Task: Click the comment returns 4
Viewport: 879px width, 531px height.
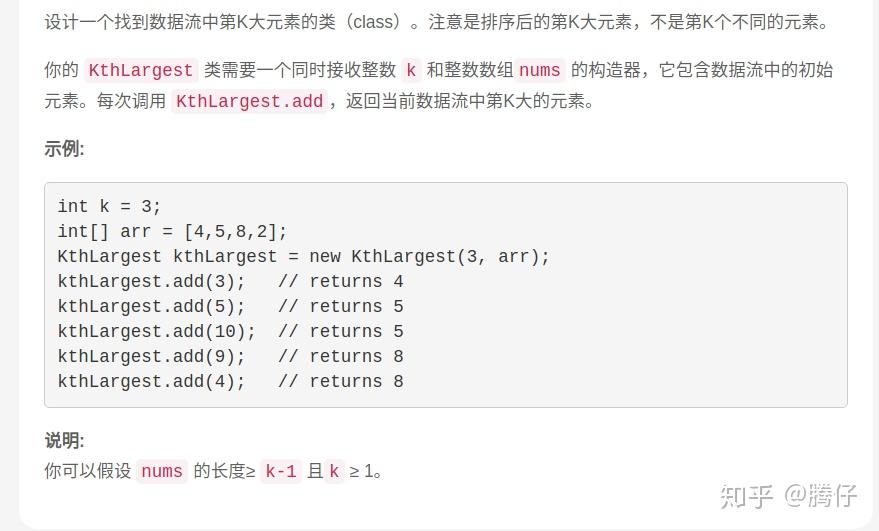Action: pyautogui.click(x=341, y=281)
